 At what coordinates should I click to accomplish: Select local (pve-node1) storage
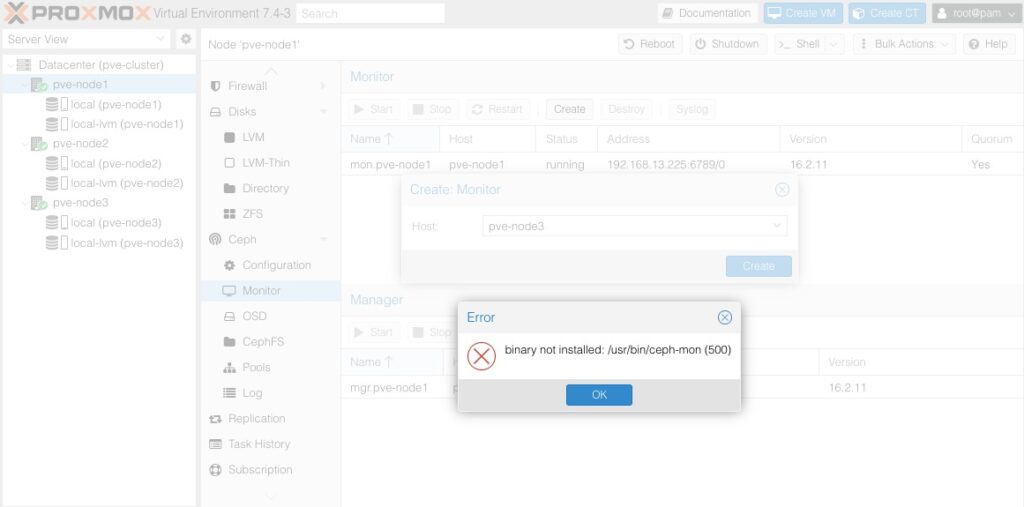116,105
